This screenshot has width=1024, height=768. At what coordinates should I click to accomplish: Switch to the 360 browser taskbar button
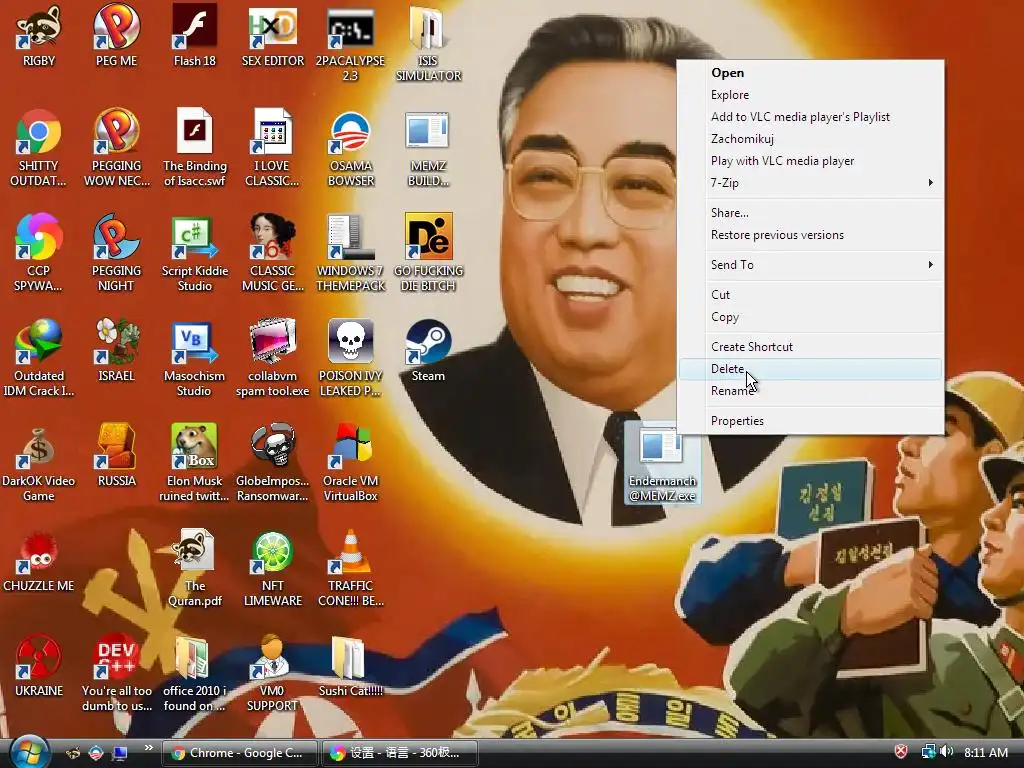tap(400, 753)
